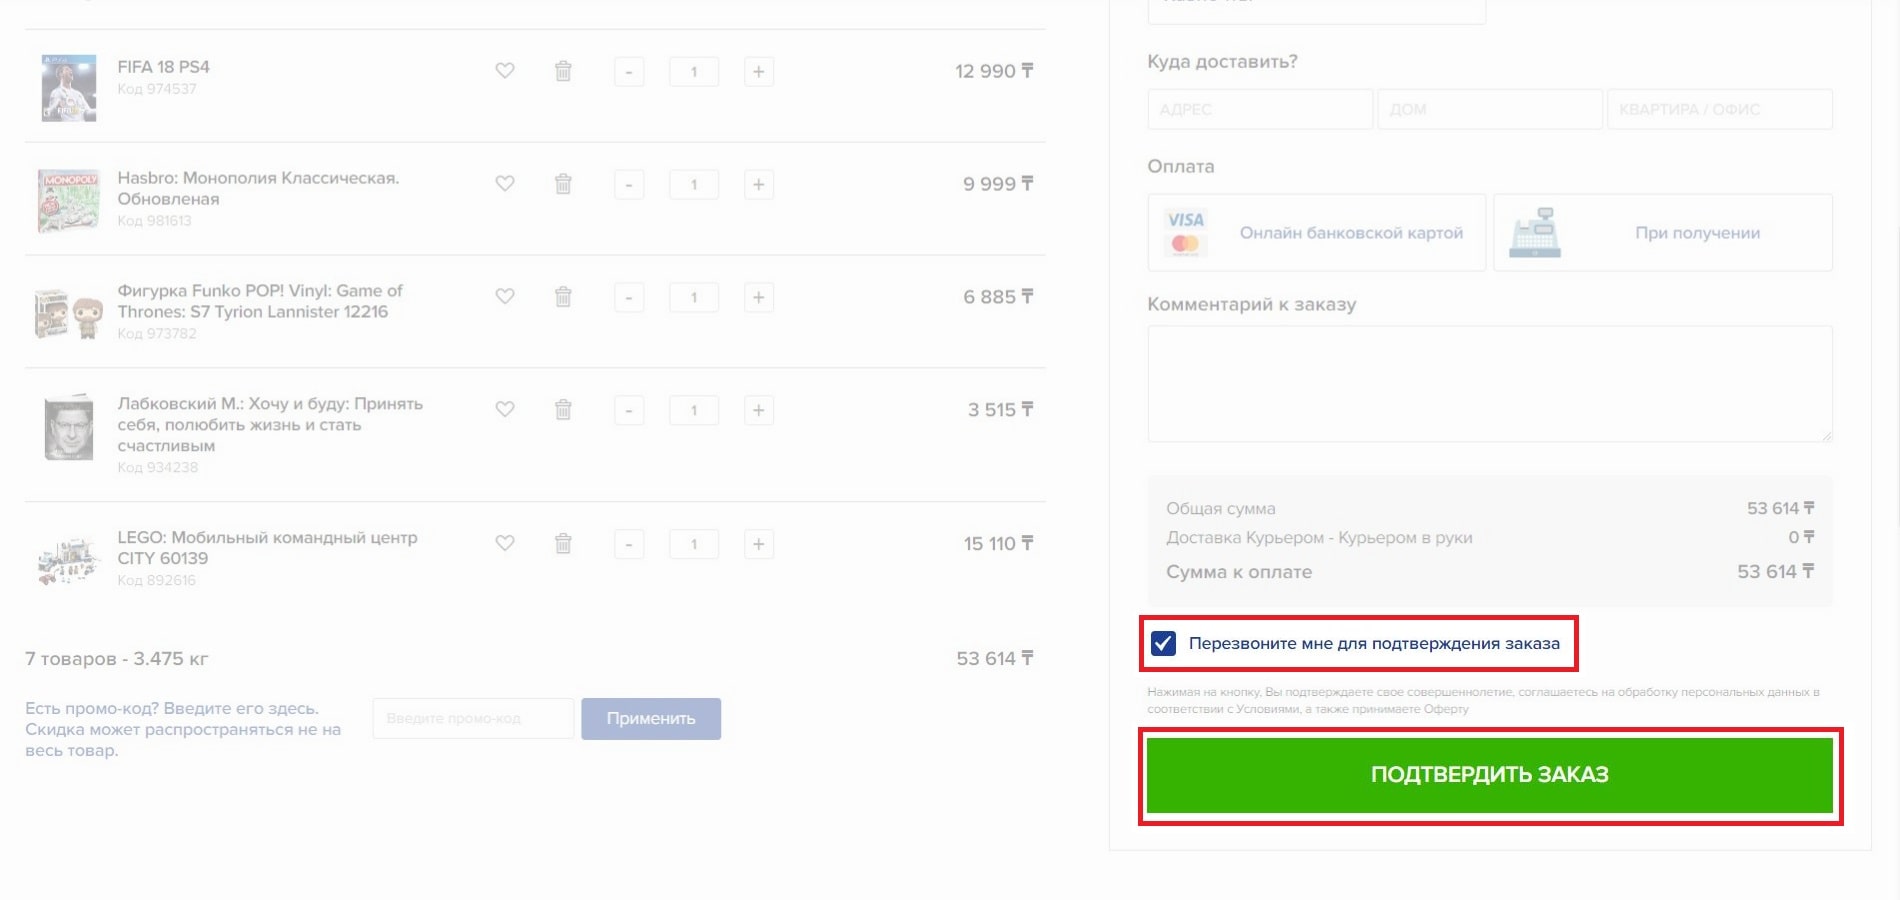The height and width of the screenshot is (900, 1900).
Task: Decrease Funko POP figure quantity
Action: 629,298
